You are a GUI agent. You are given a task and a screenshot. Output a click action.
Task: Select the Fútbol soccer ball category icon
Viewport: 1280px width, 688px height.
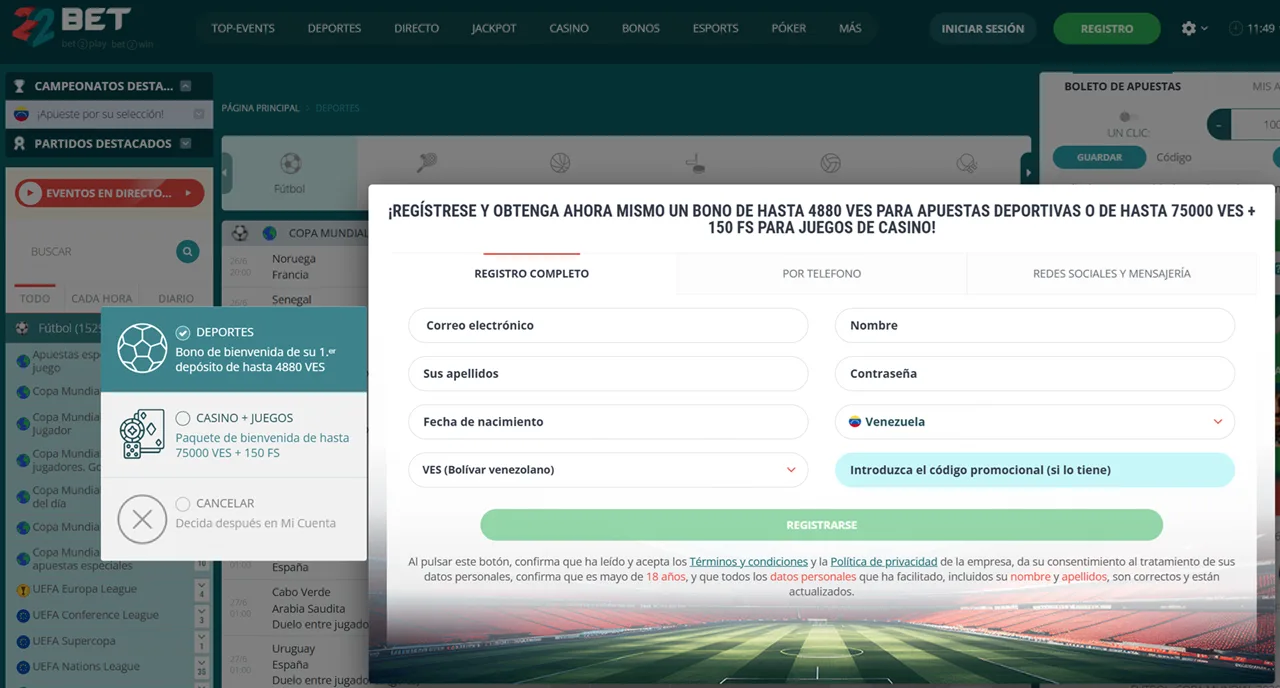pos(290,163)
